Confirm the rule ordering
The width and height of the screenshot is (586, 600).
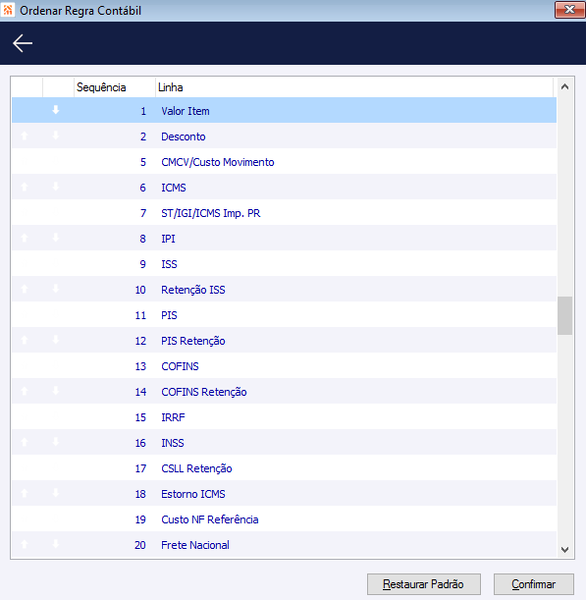(x=534, y=584)
